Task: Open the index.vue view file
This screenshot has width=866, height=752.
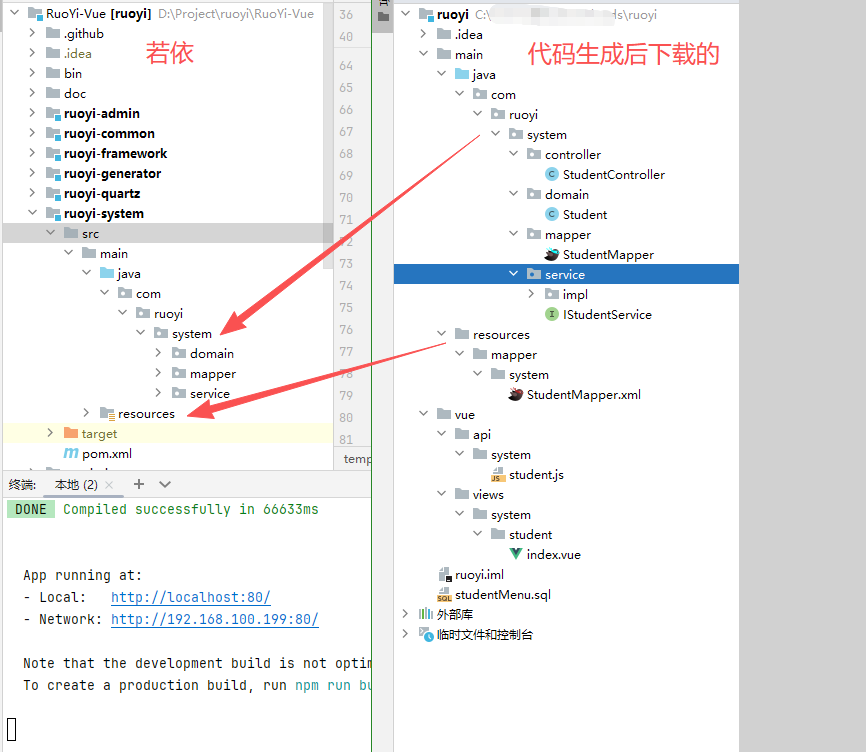Action: 553,554
